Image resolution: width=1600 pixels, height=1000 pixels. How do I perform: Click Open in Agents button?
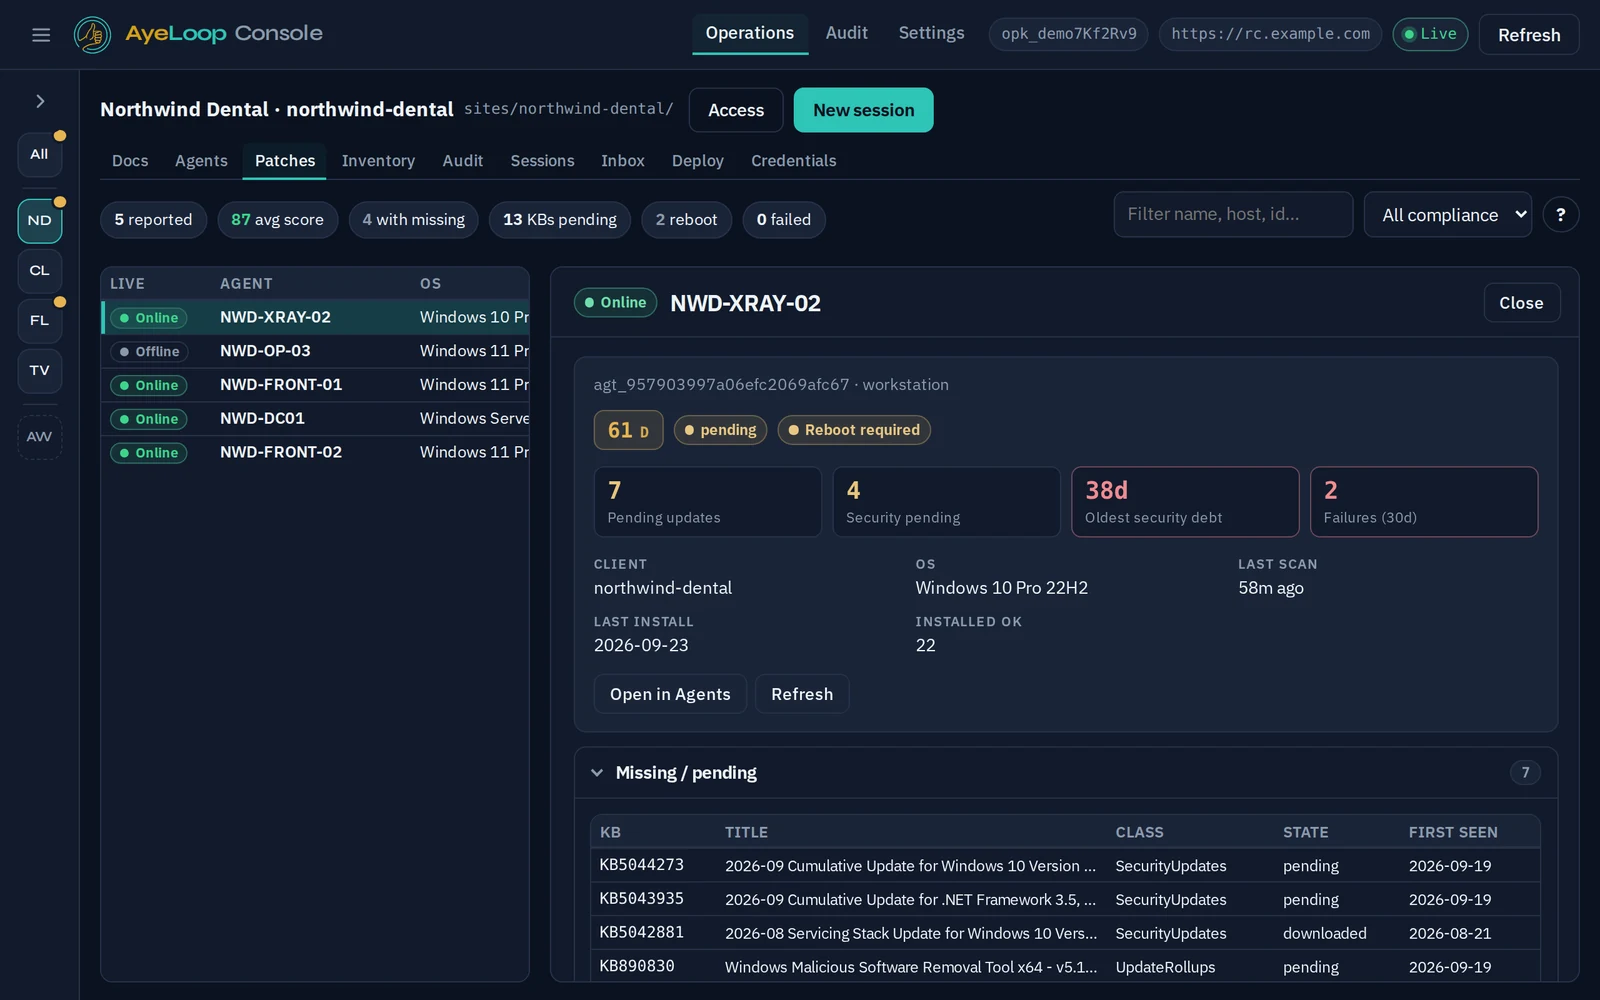coord(670,694)
